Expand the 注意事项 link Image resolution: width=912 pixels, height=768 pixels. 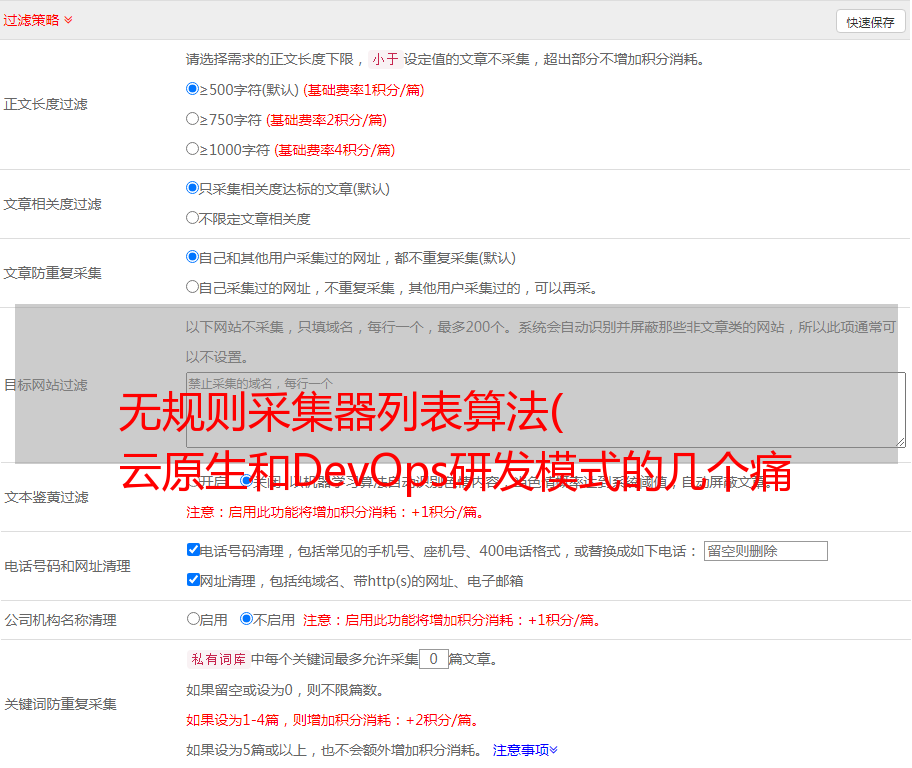(x=525, y=749)
